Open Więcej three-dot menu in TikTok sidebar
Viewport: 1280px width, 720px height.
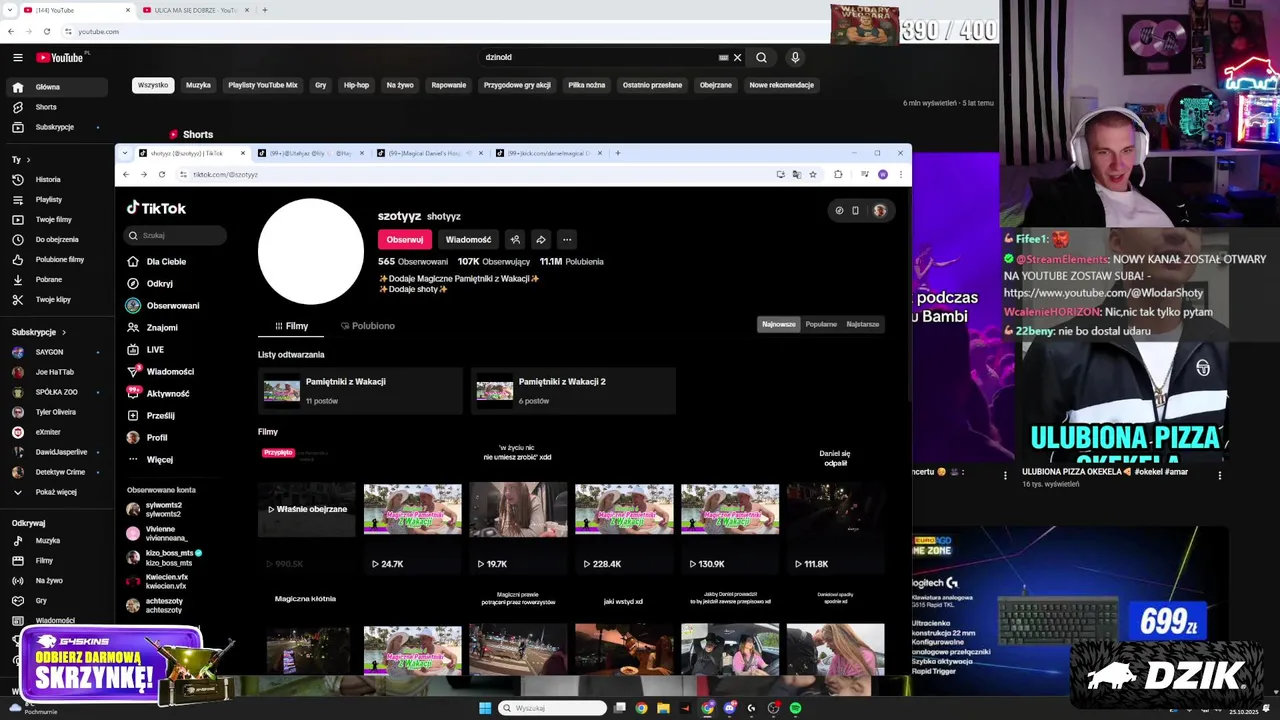(x=133, y=460)
